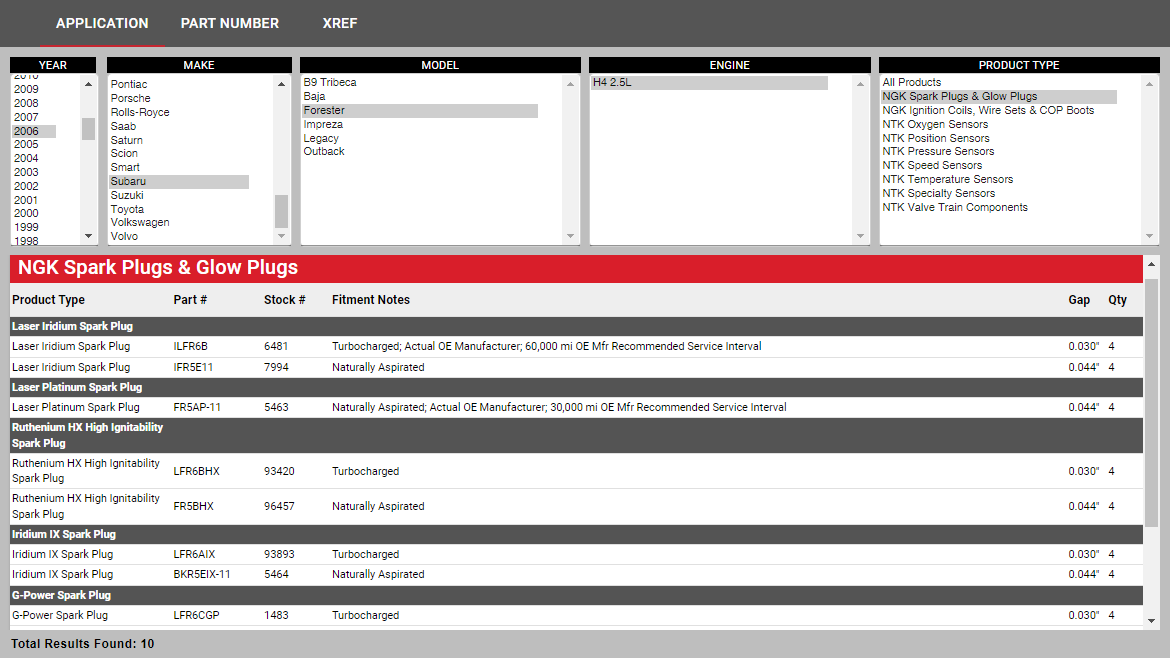Viewport: 1170px width, 658px height.
Task: Switch to the Part Number tab
Action: [x=229, y=23]
